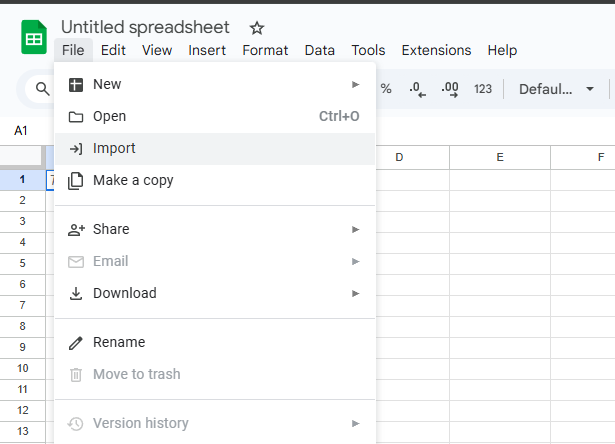Image resolution: width=615 pixels, height=444 pixels.
Task: Choose Open from the File menu
Action: pos(110,116)
